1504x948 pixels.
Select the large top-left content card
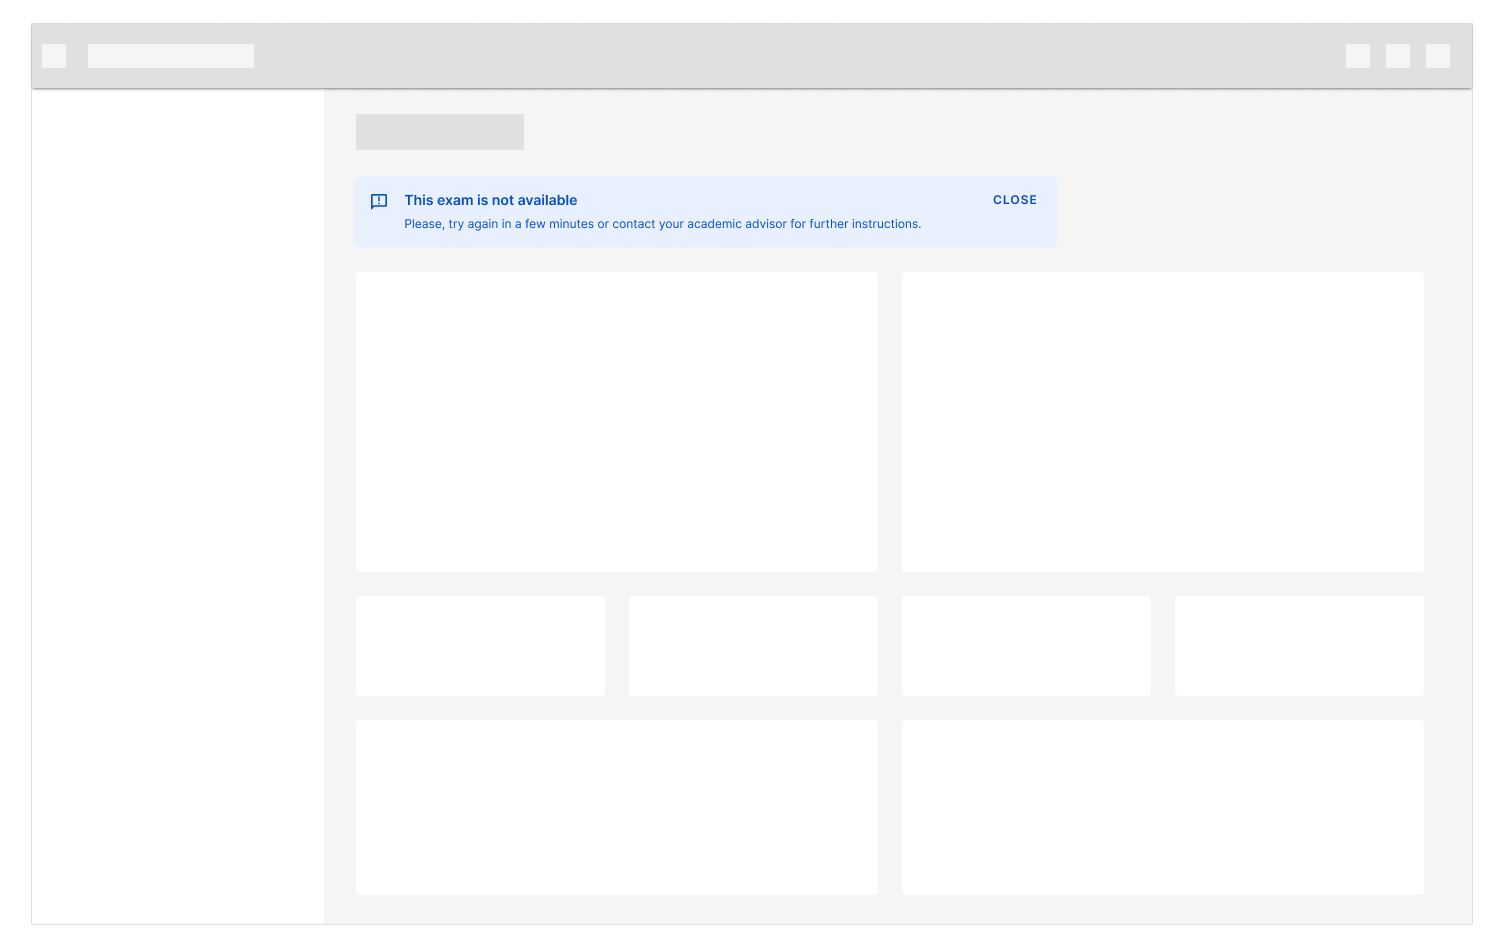pos(616,422)
